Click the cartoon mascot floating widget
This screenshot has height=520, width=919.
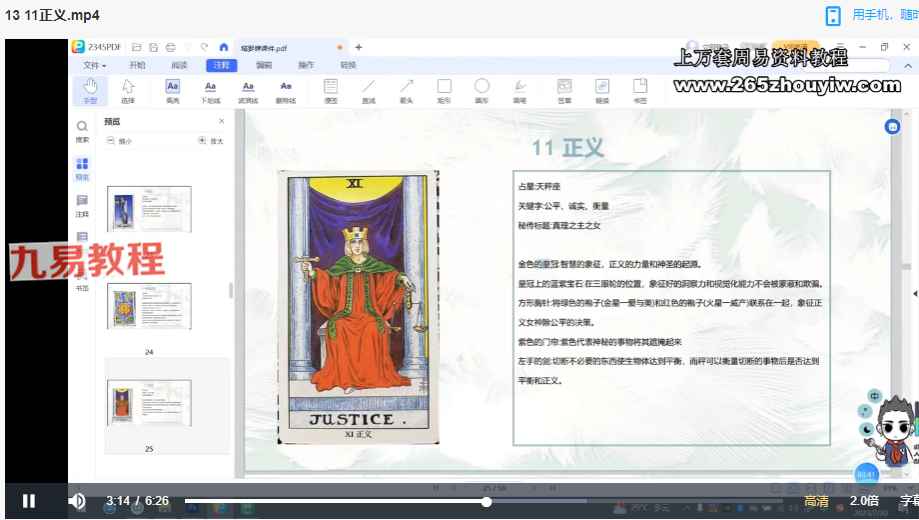pos(896,431)
